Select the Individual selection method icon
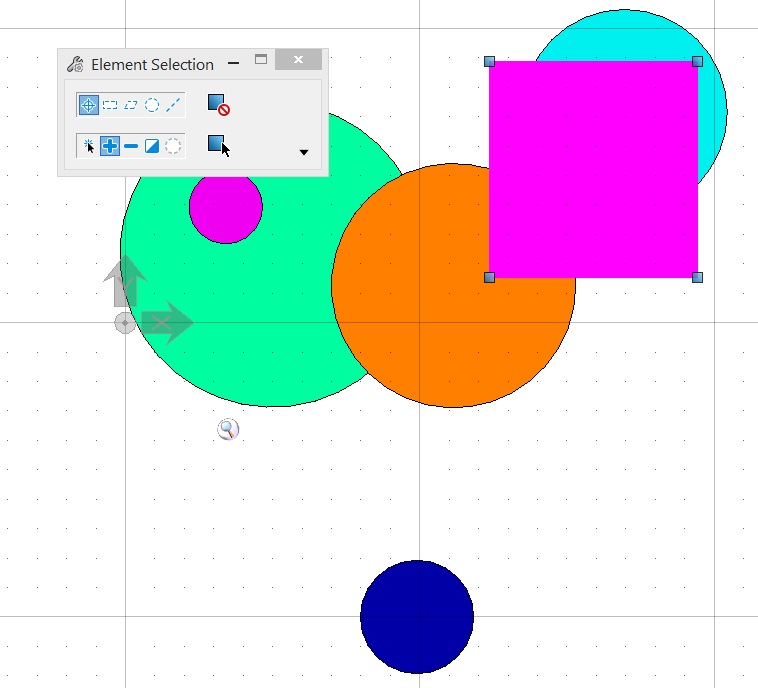Viewport: 758px width, 688px height. (88, 105)
